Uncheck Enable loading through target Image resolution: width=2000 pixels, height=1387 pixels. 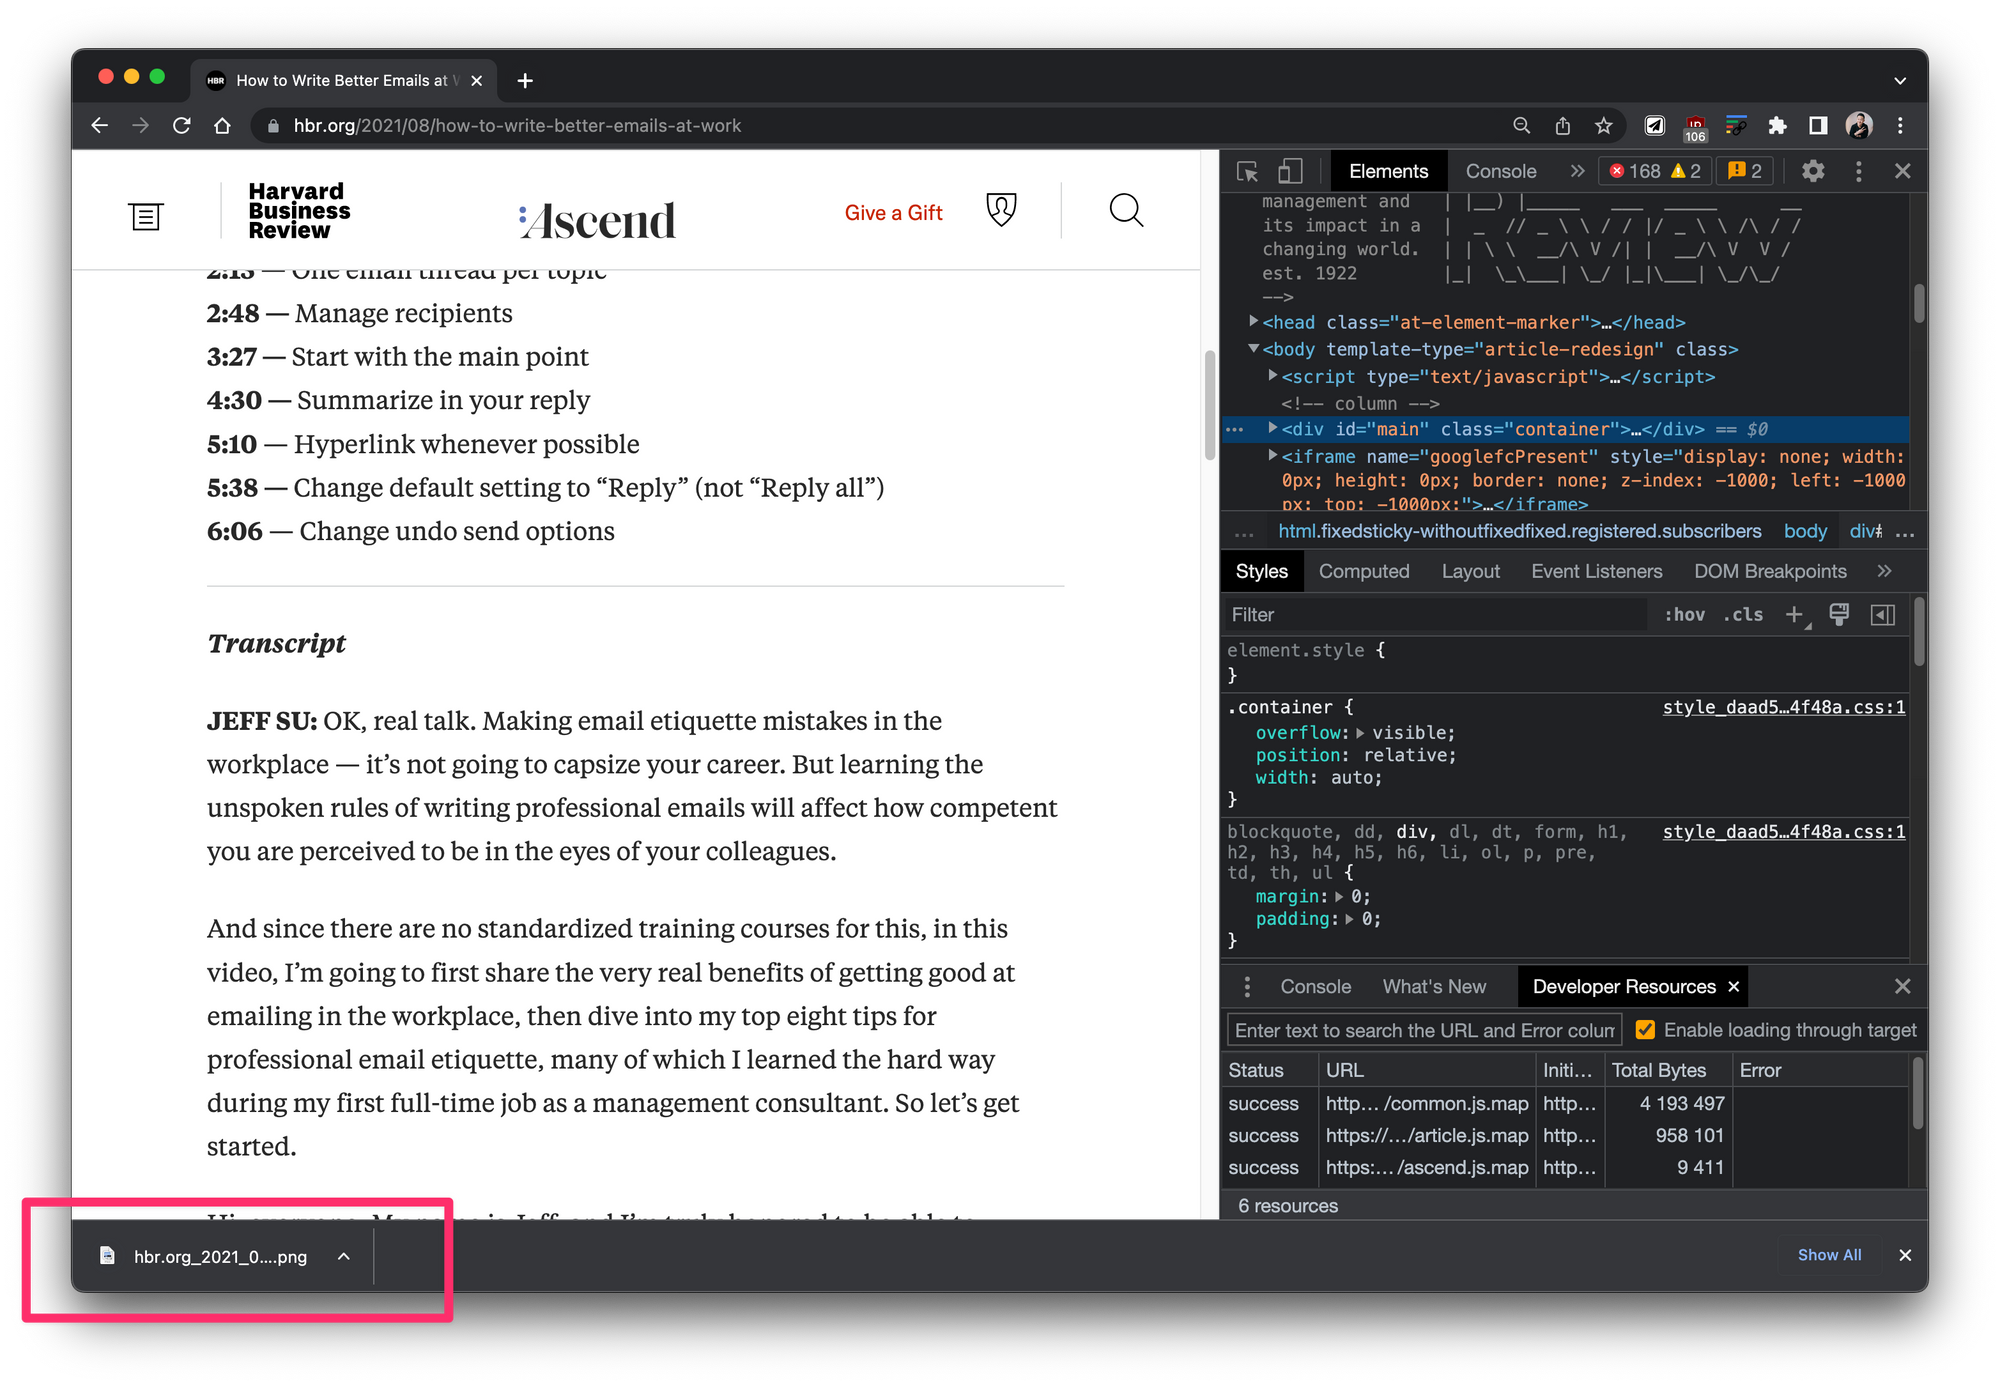(1645, 1030)
